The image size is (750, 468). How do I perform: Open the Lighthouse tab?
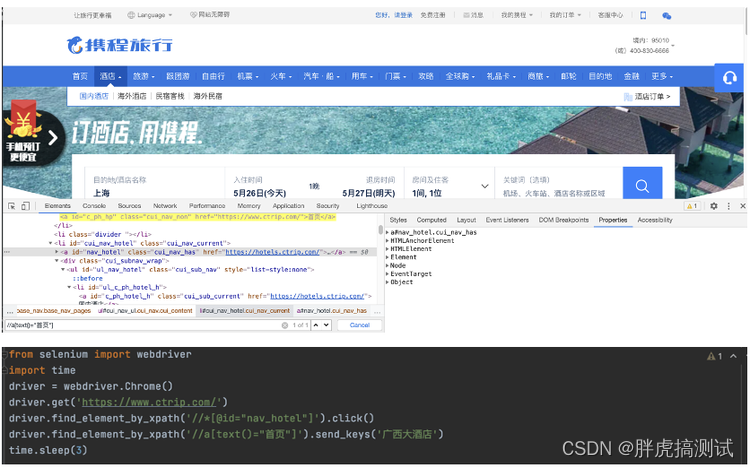point(372,206)
